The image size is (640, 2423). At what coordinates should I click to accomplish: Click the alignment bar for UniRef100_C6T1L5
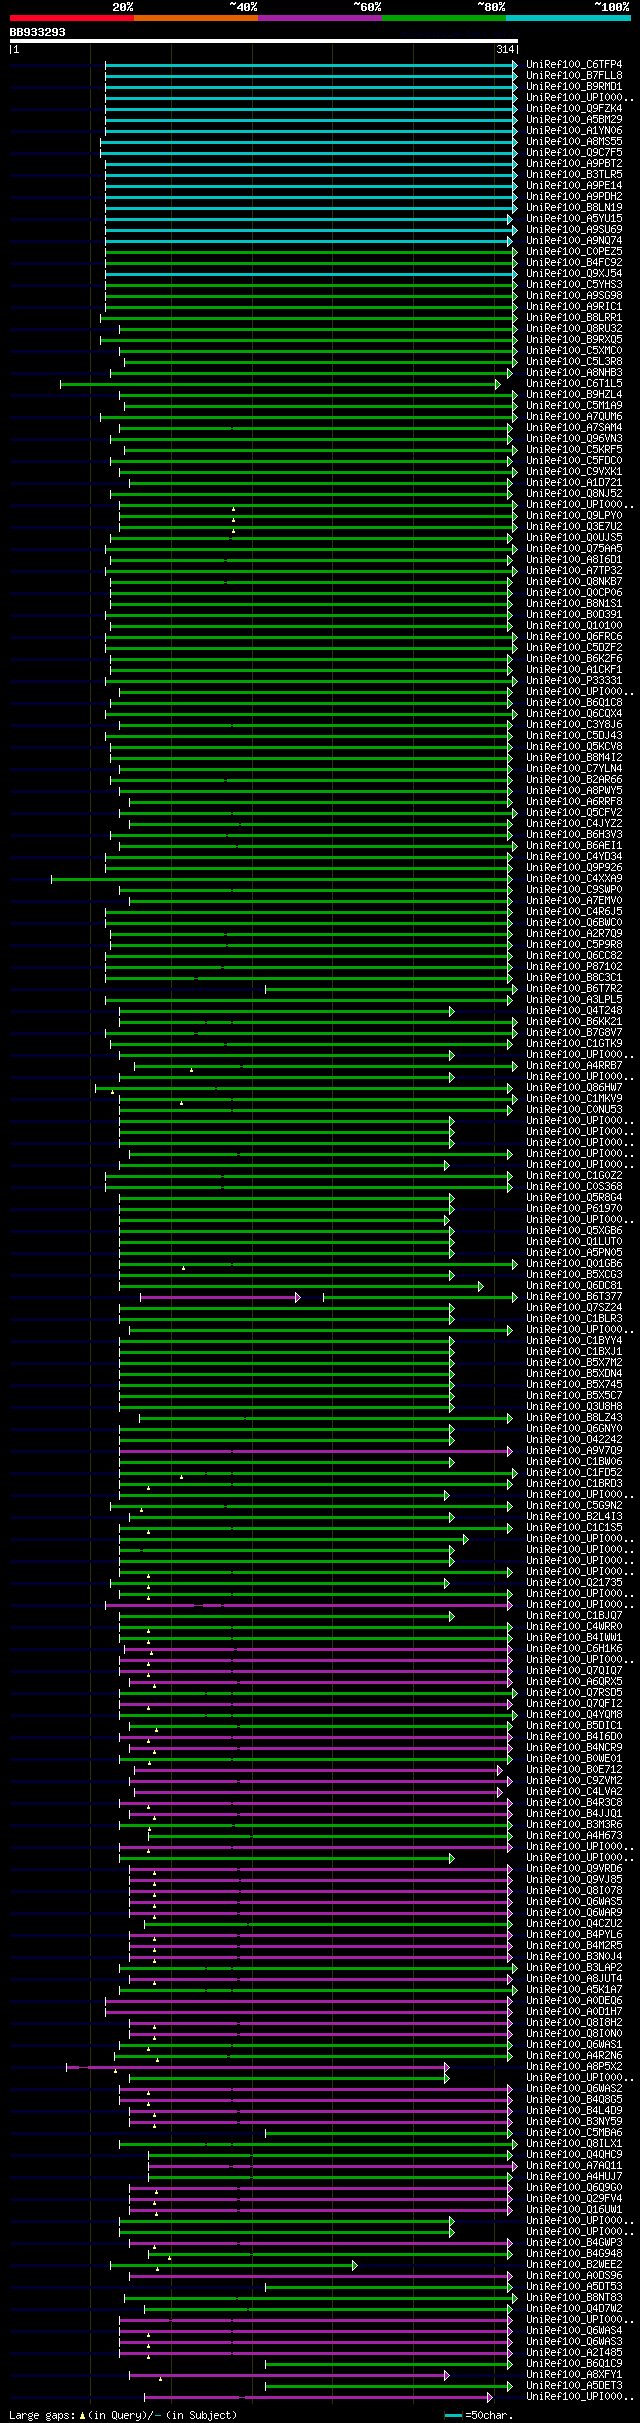point(280,384)
